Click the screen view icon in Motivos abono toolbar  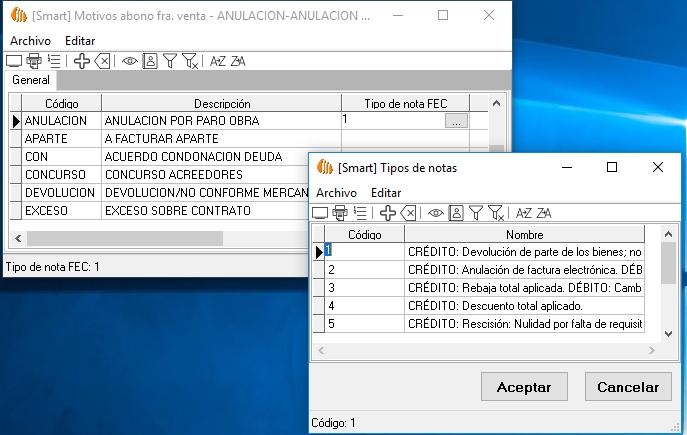14,61
